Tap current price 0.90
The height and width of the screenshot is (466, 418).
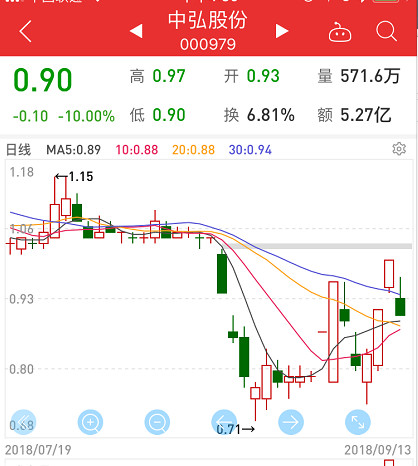(43, 80)
